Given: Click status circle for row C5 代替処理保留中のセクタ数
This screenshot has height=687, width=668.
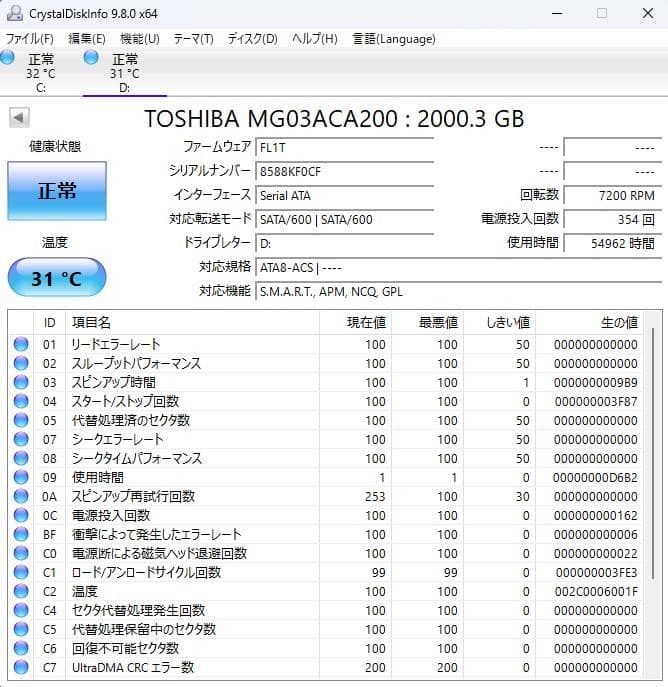Looking at the screenshot, I should pos(21,629).
